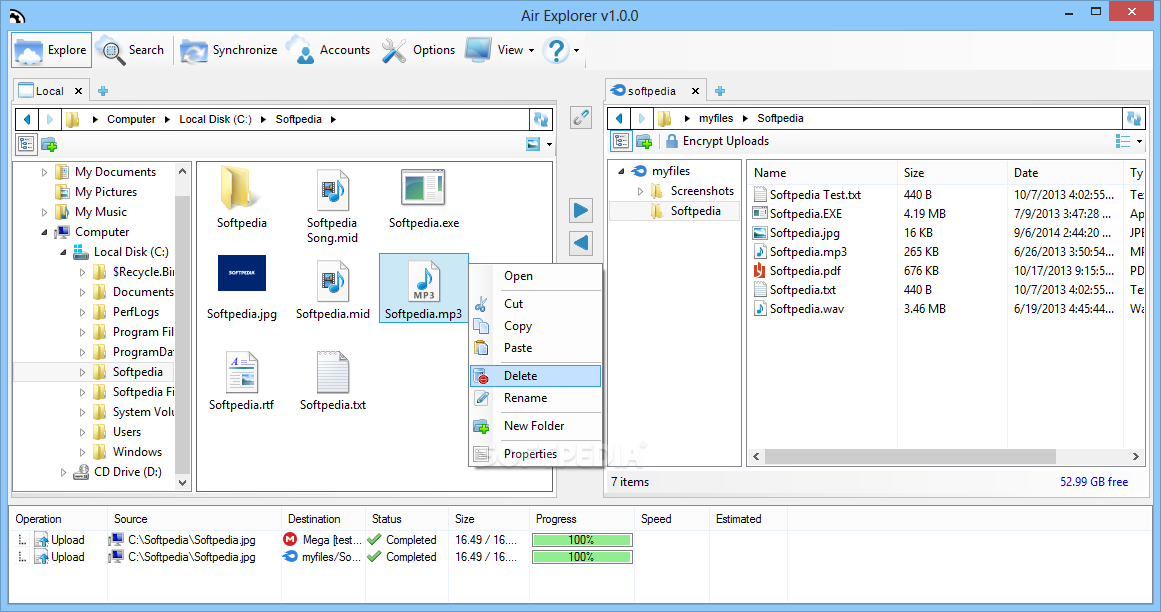This screenshot has height=612, width=1161.
Task: Select PerfLogs folder in tree
Action: 135,312
